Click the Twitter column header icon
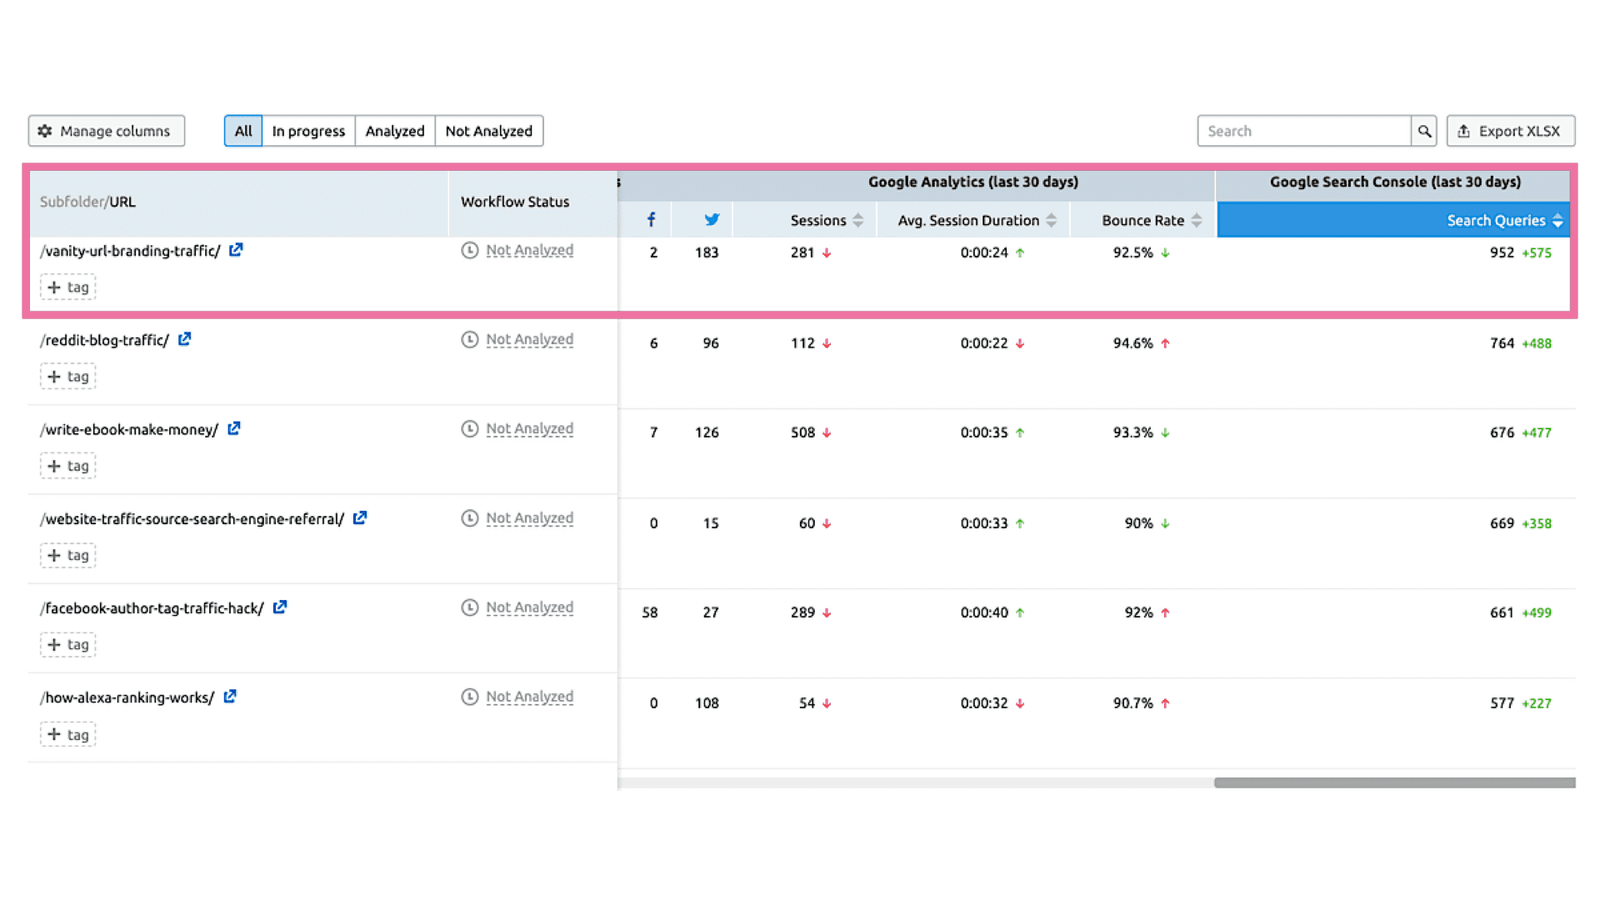Screen dimensions: 1600x900 click(x=711, y=219)
